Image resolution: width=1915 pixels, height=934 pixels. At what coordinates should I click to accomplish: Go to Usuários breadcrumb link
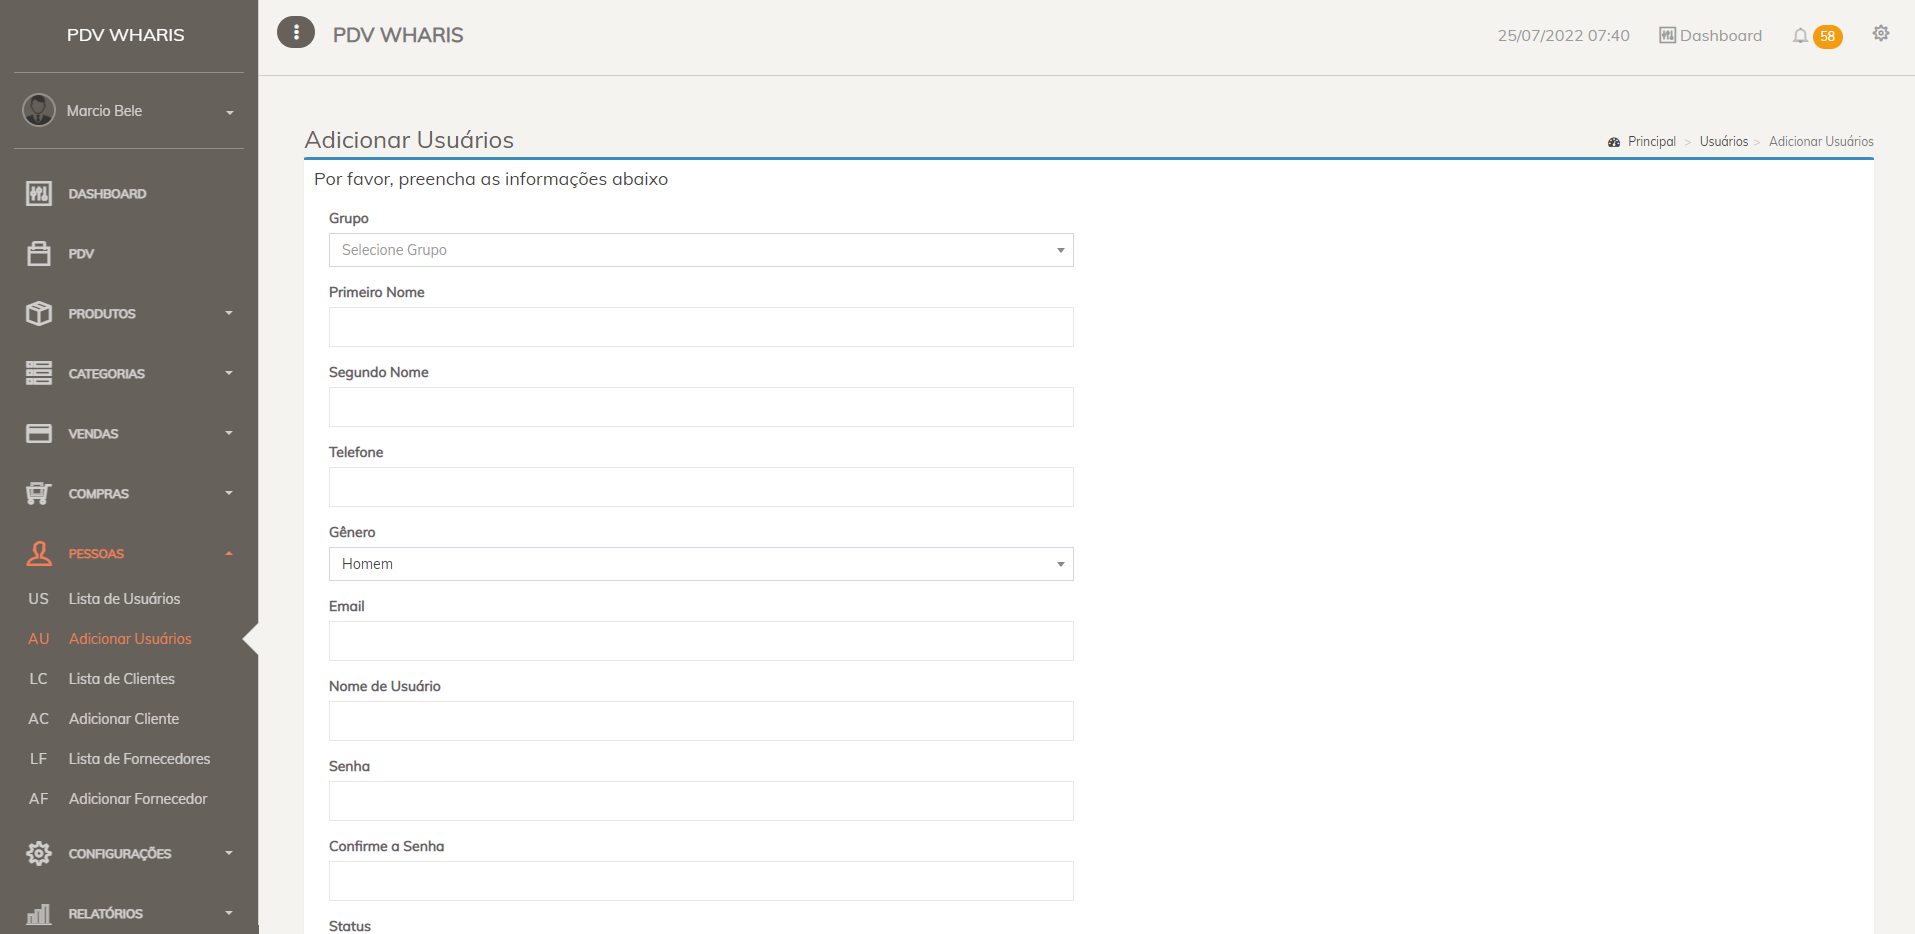pos(1724,142)
